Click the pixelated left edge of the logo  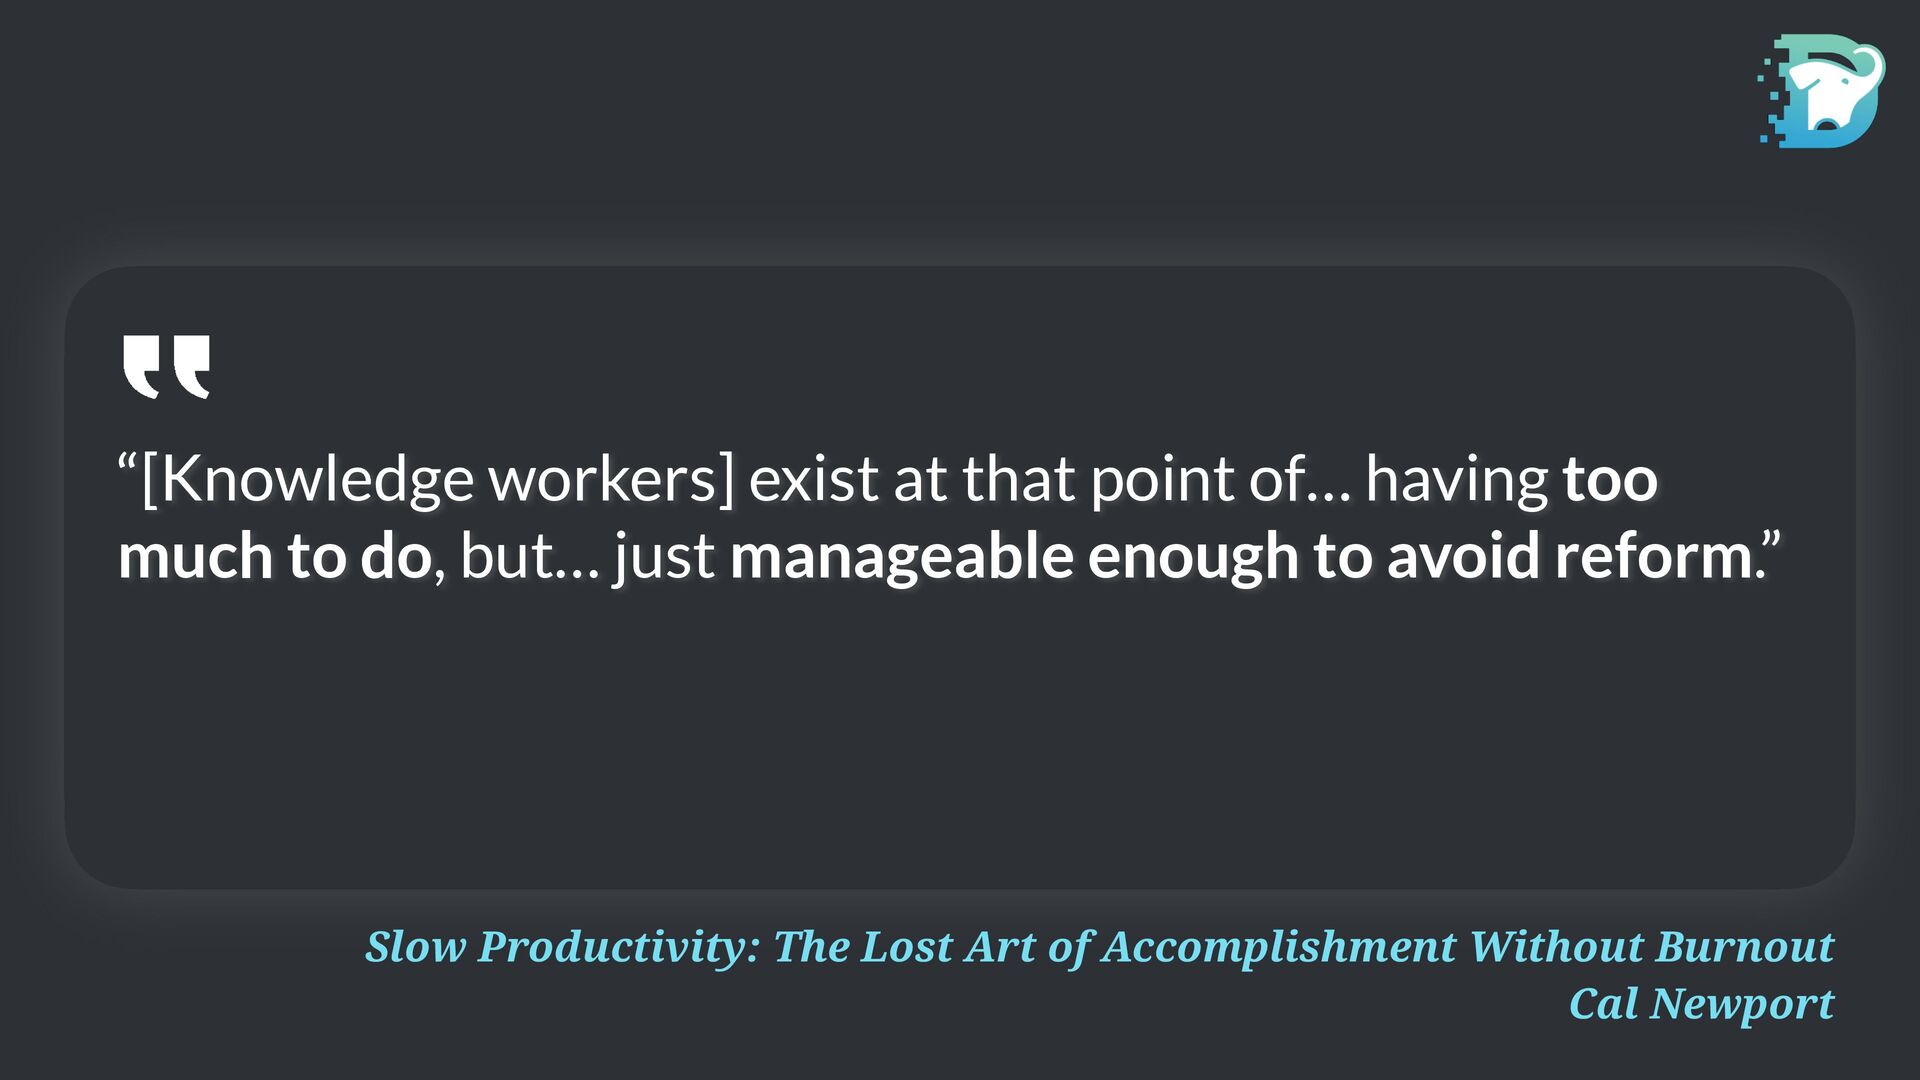coord(1772,95)
